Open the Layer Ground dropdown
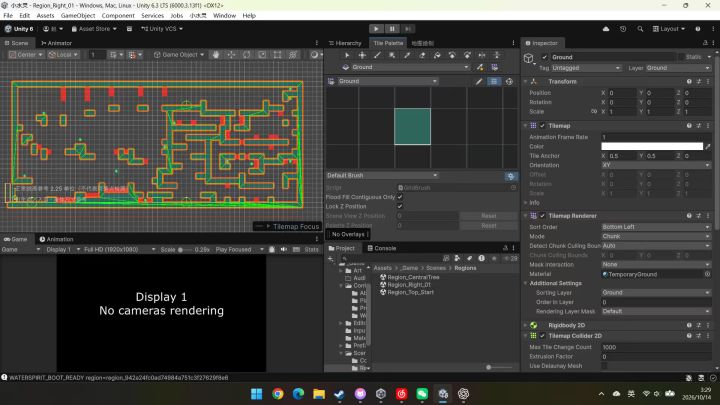 (x=678, y=68)
